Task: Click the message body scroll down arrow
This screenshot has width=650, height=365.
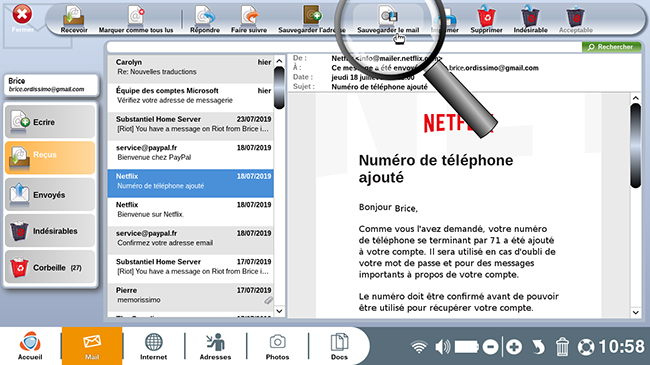Action: (x=635, y=312)
